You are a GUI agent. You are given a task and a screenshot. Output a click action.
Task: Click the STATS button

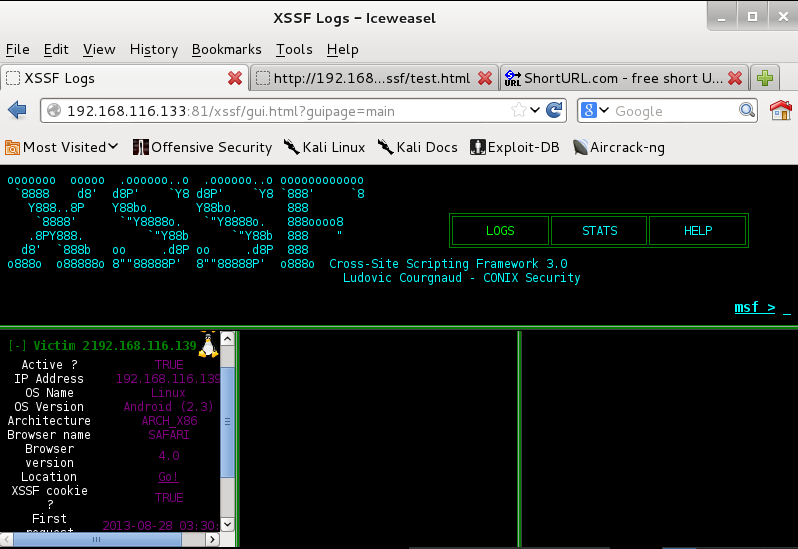(599, 231)
